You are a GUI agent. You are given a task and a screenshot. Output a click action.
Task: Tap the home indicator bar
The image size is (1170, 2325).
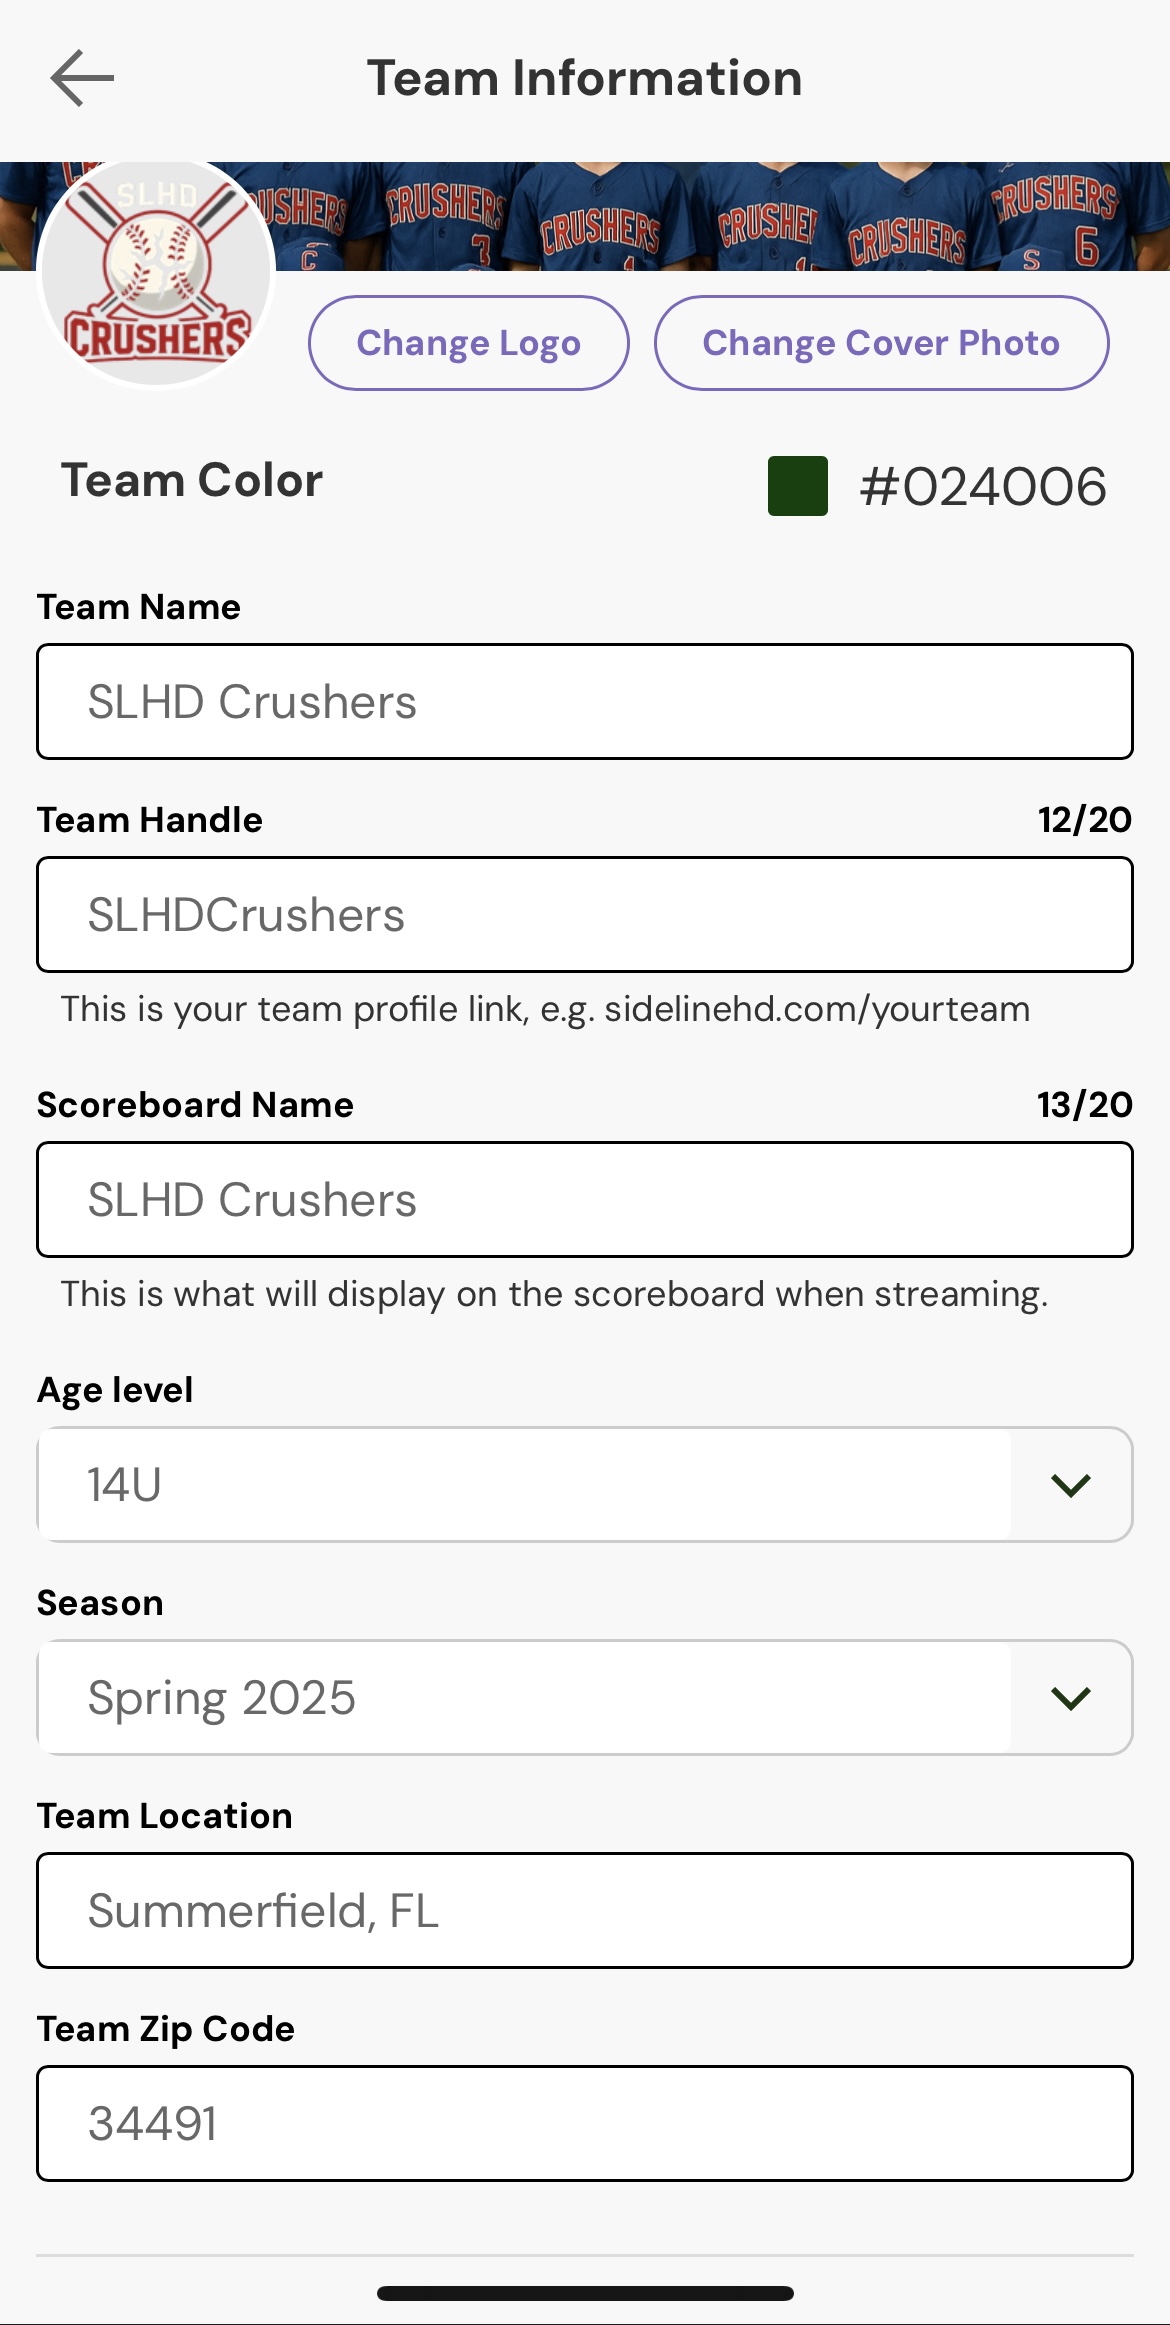coord(585,2293)
